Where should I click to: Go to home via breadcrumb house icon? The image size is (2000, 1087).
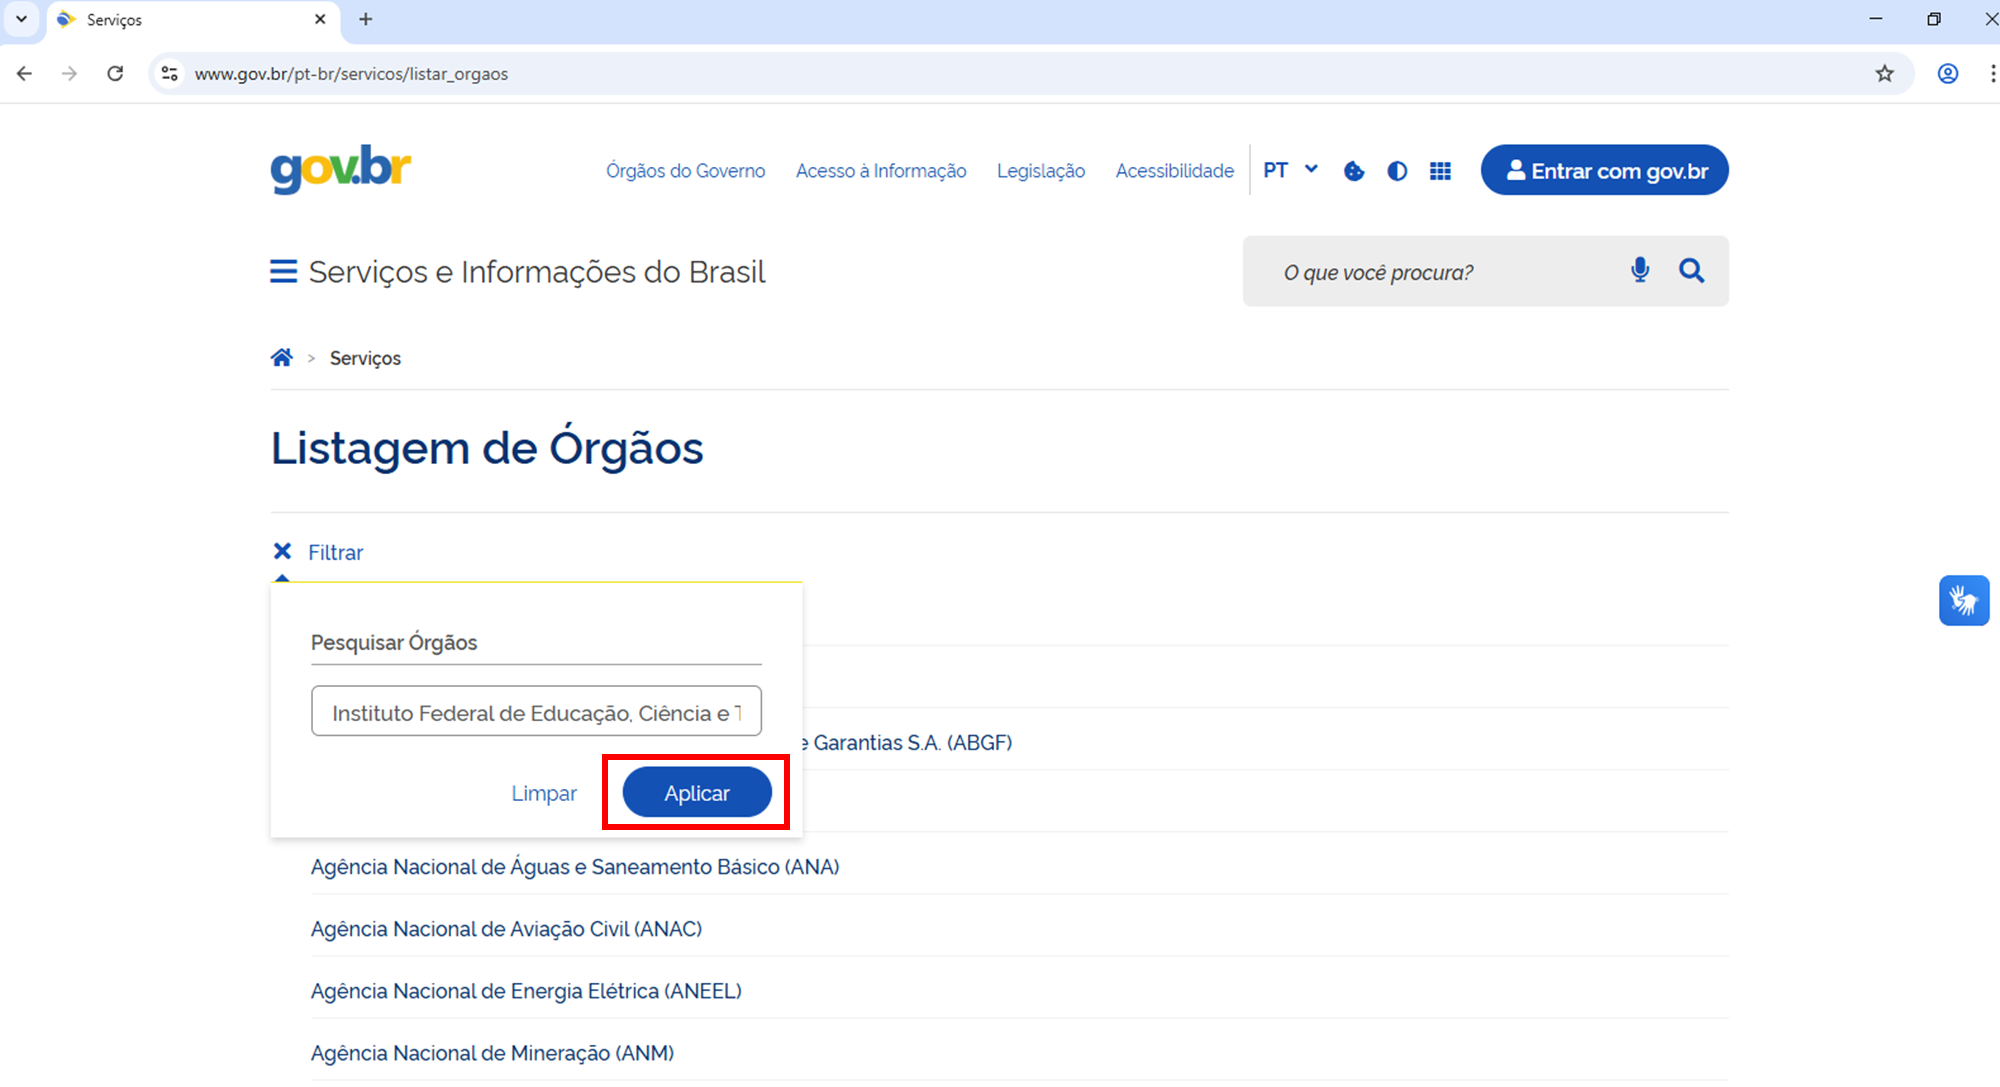tap(282, 358)
